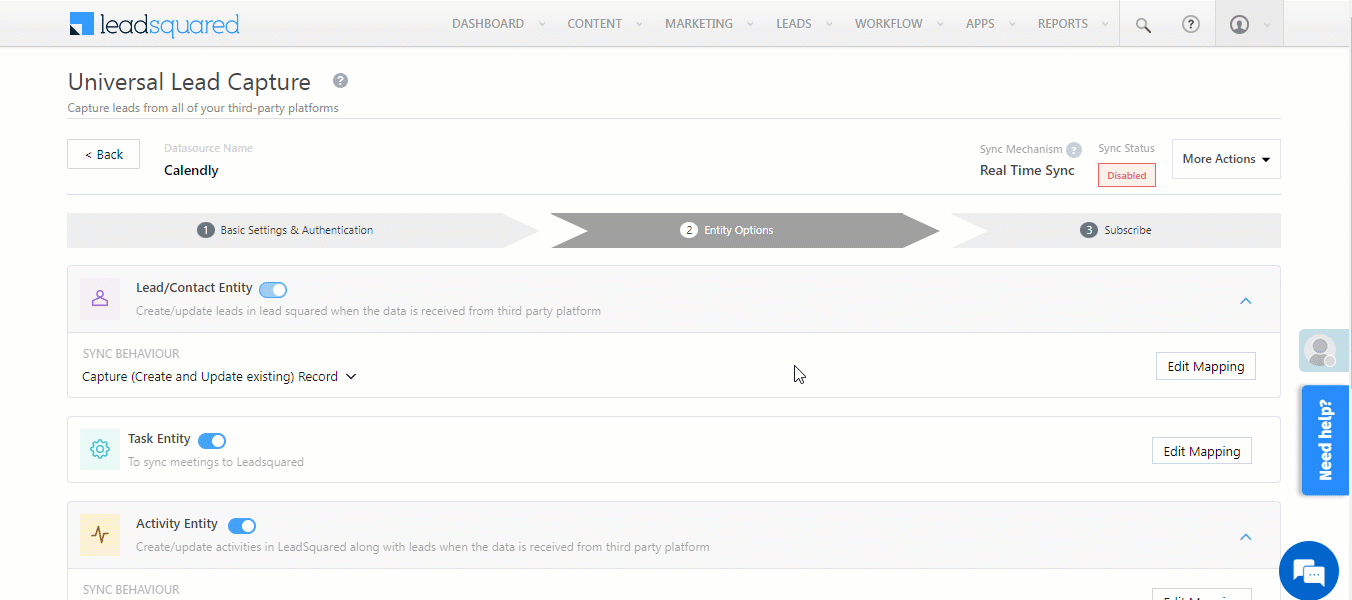
Task: Open the Sync Behaviour record dropdown
Action: 349,376
